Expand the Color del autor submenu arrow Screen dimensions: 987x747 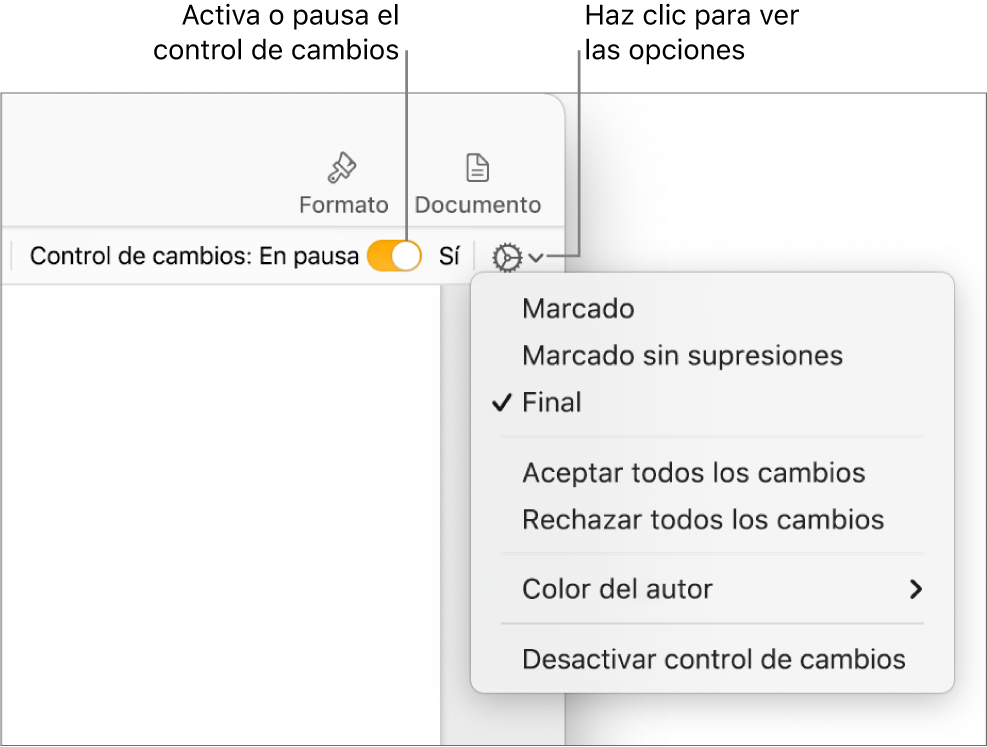coord(915,589)
